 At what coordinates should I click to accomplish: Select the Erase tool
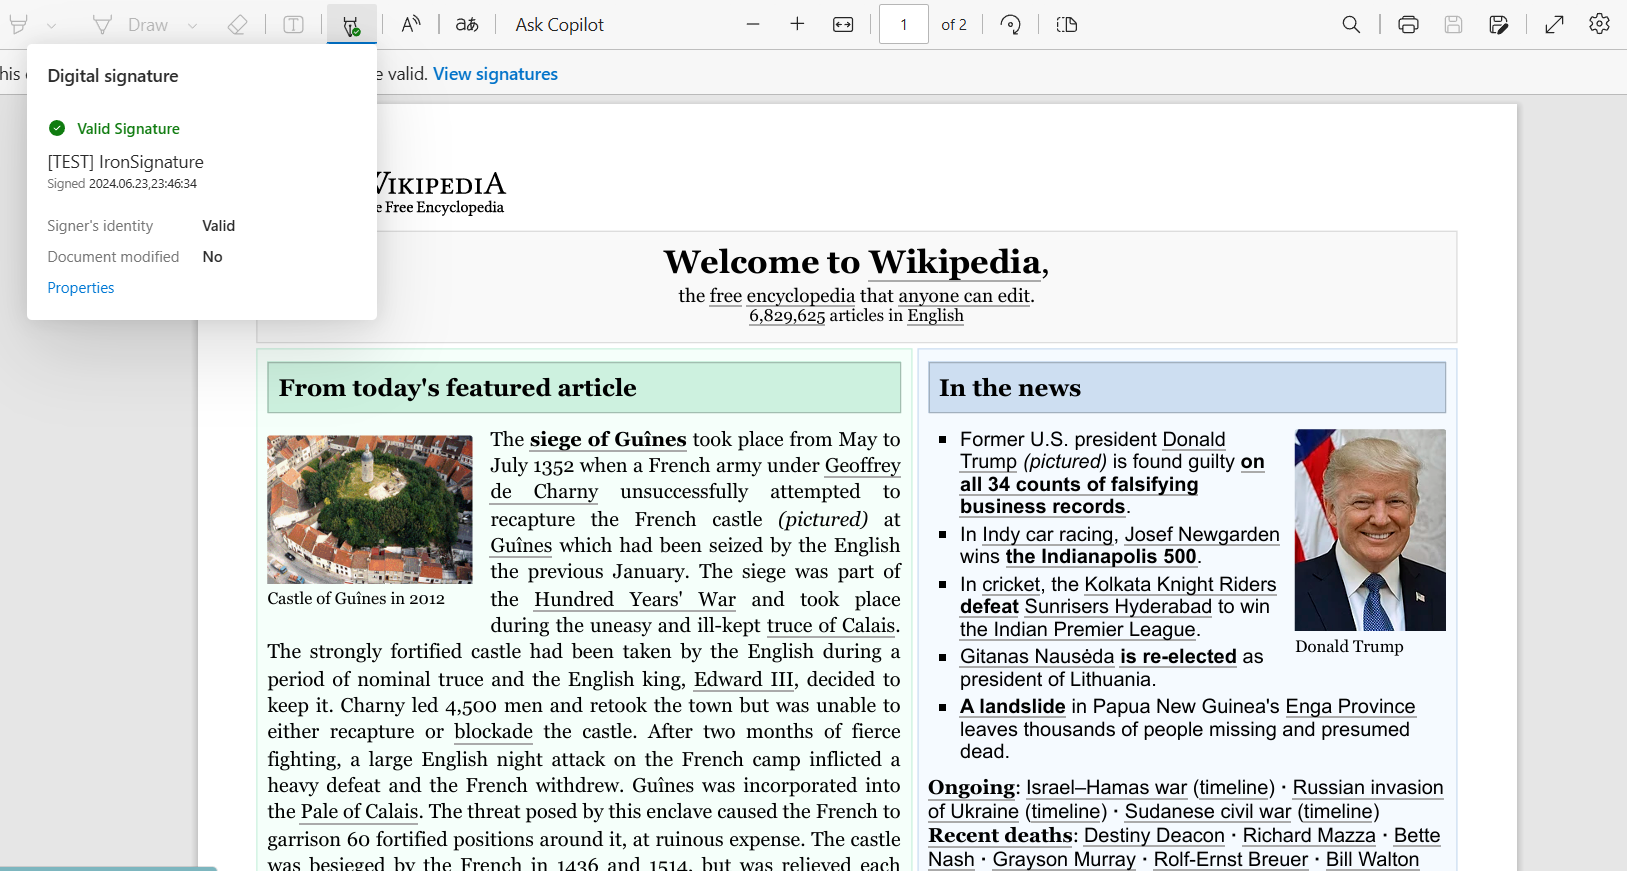click(x=237, y=25)
